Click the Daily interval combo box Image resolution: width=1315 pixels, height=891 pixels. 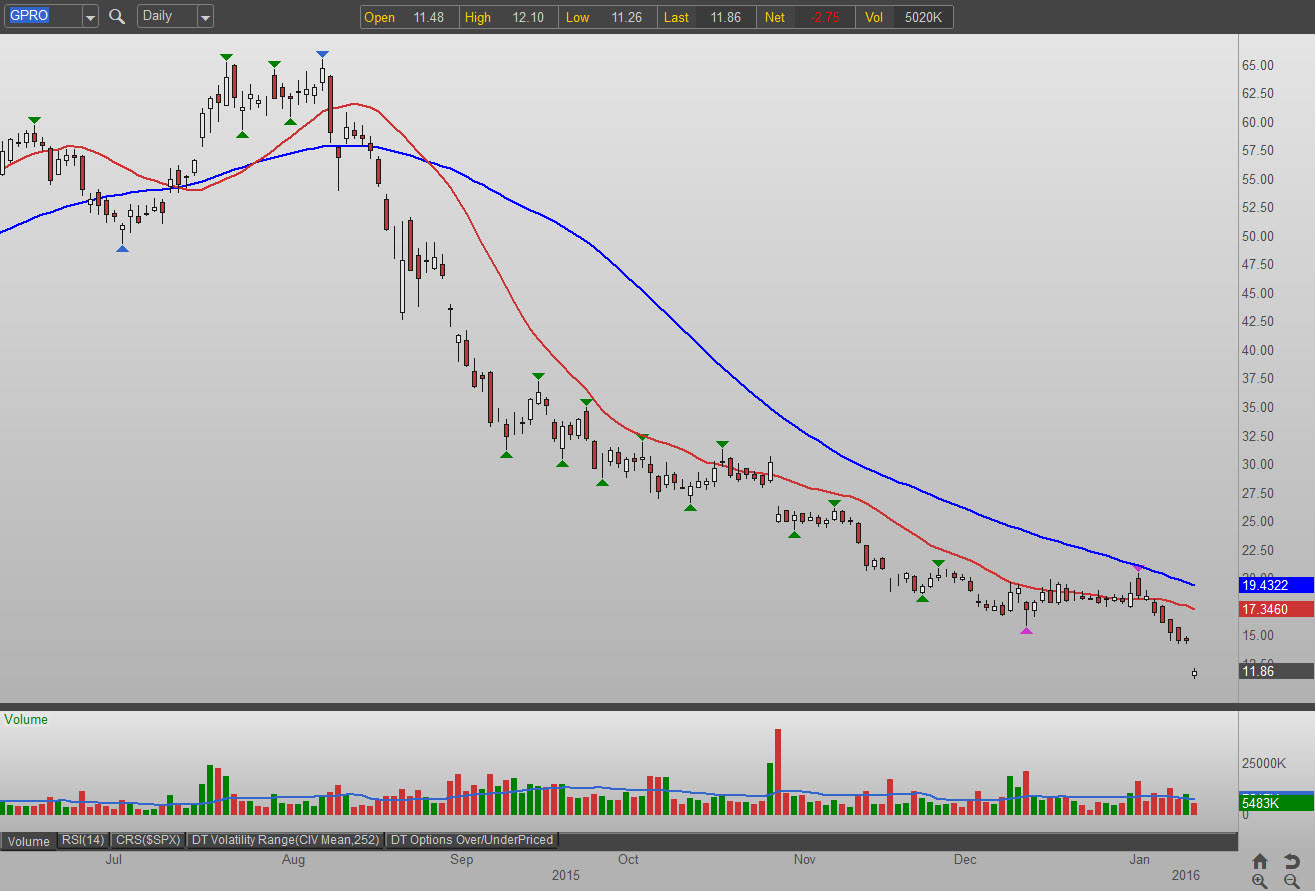pos(166,17)
